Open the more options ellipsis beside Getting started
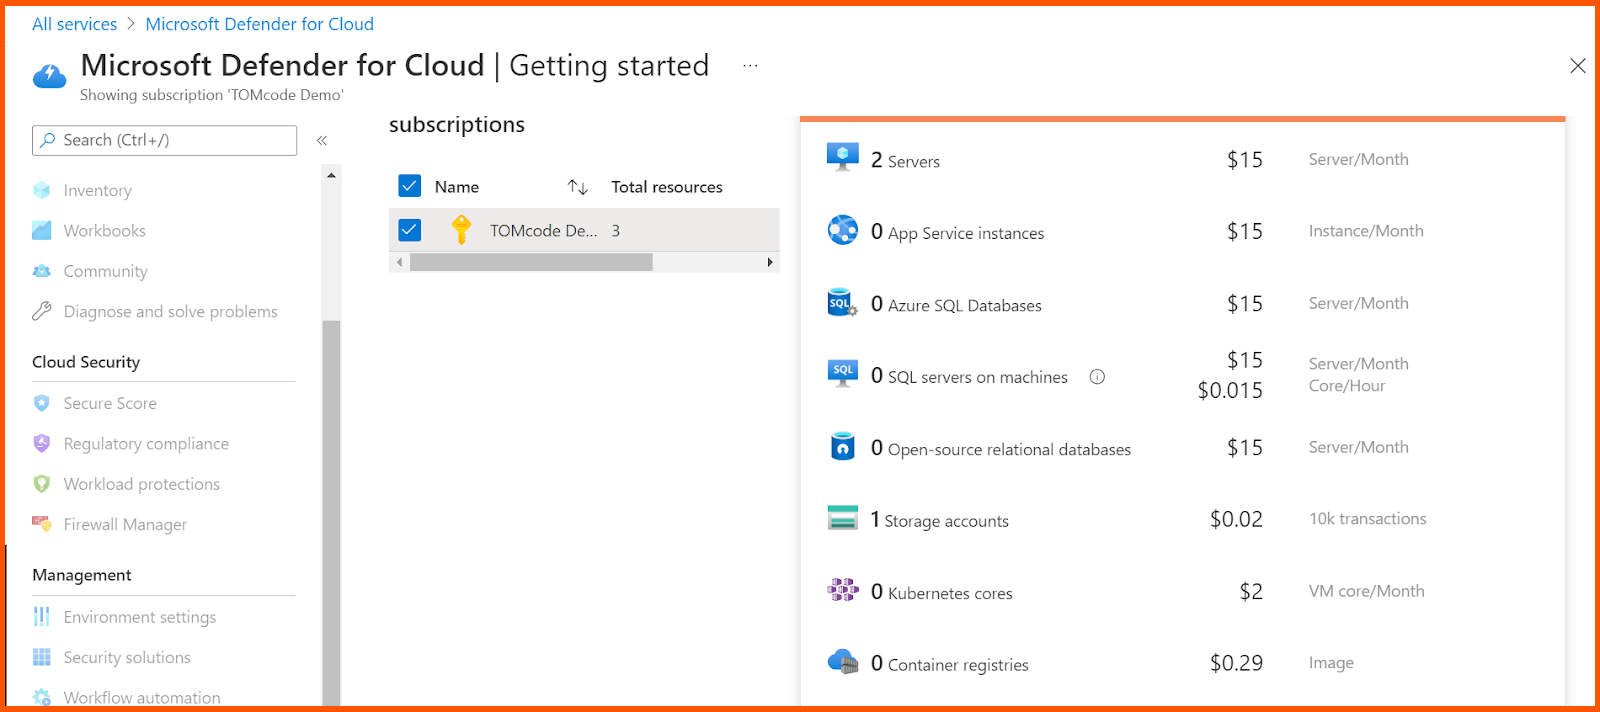 click(750, 66)
